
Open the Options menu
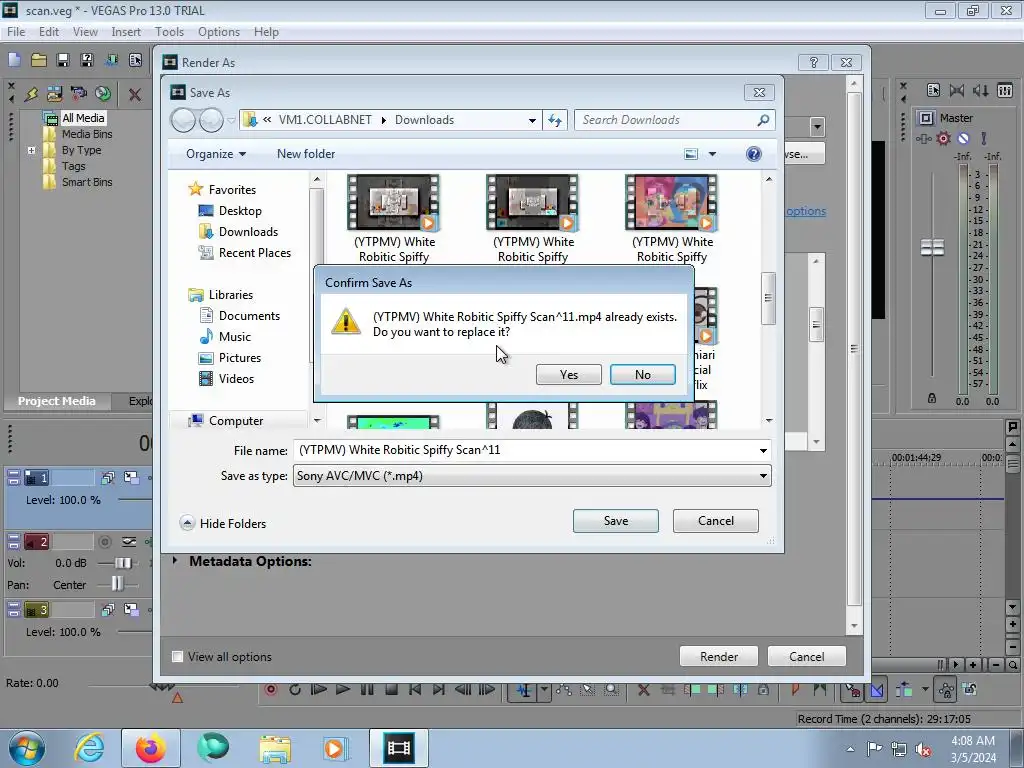(219, 32)
